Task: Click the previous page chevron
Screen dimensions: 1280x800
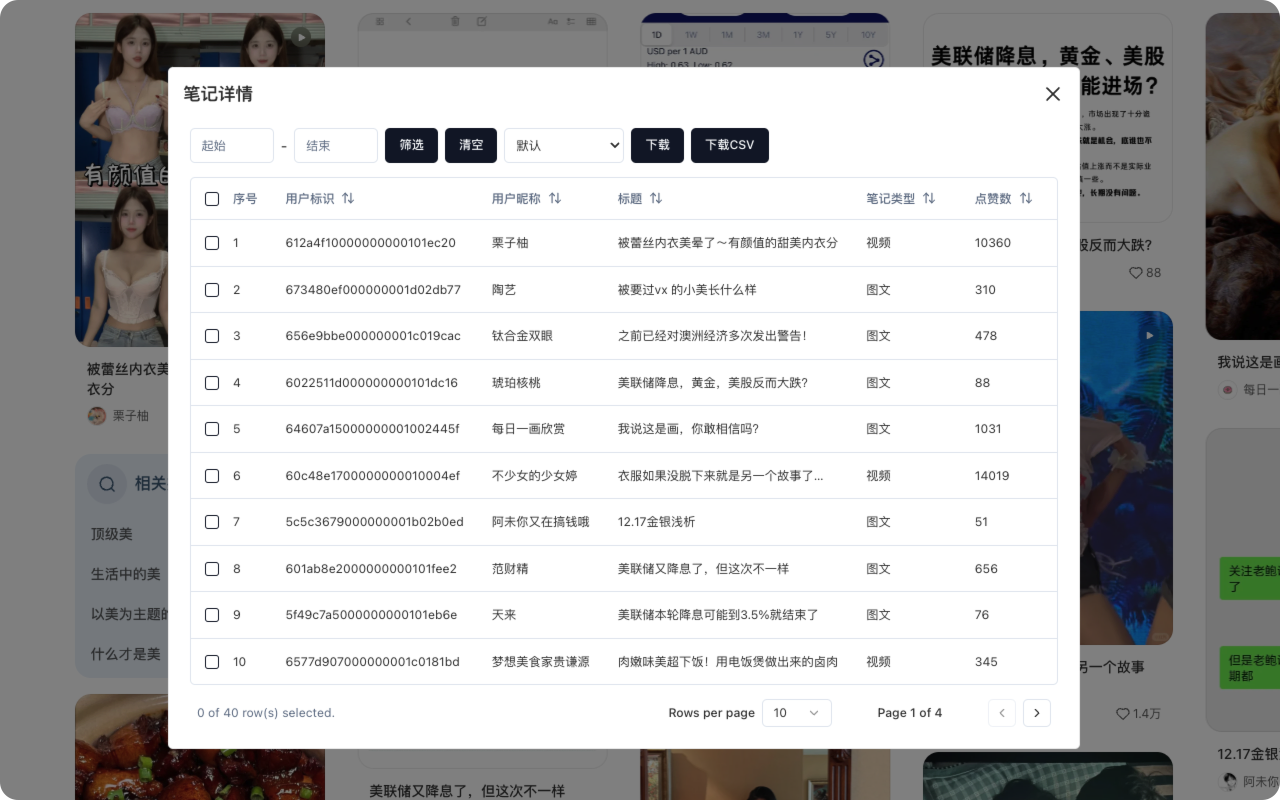Action: pyautogui.click(x=1002, y=713)
